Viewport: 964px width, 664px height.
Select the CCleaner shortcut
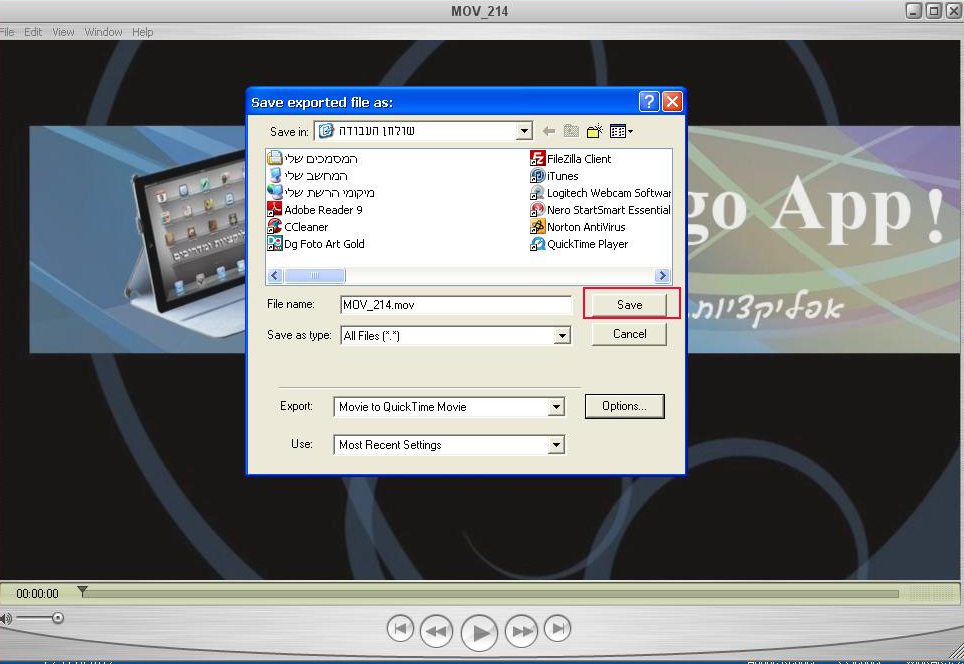[x=298, y=227]
